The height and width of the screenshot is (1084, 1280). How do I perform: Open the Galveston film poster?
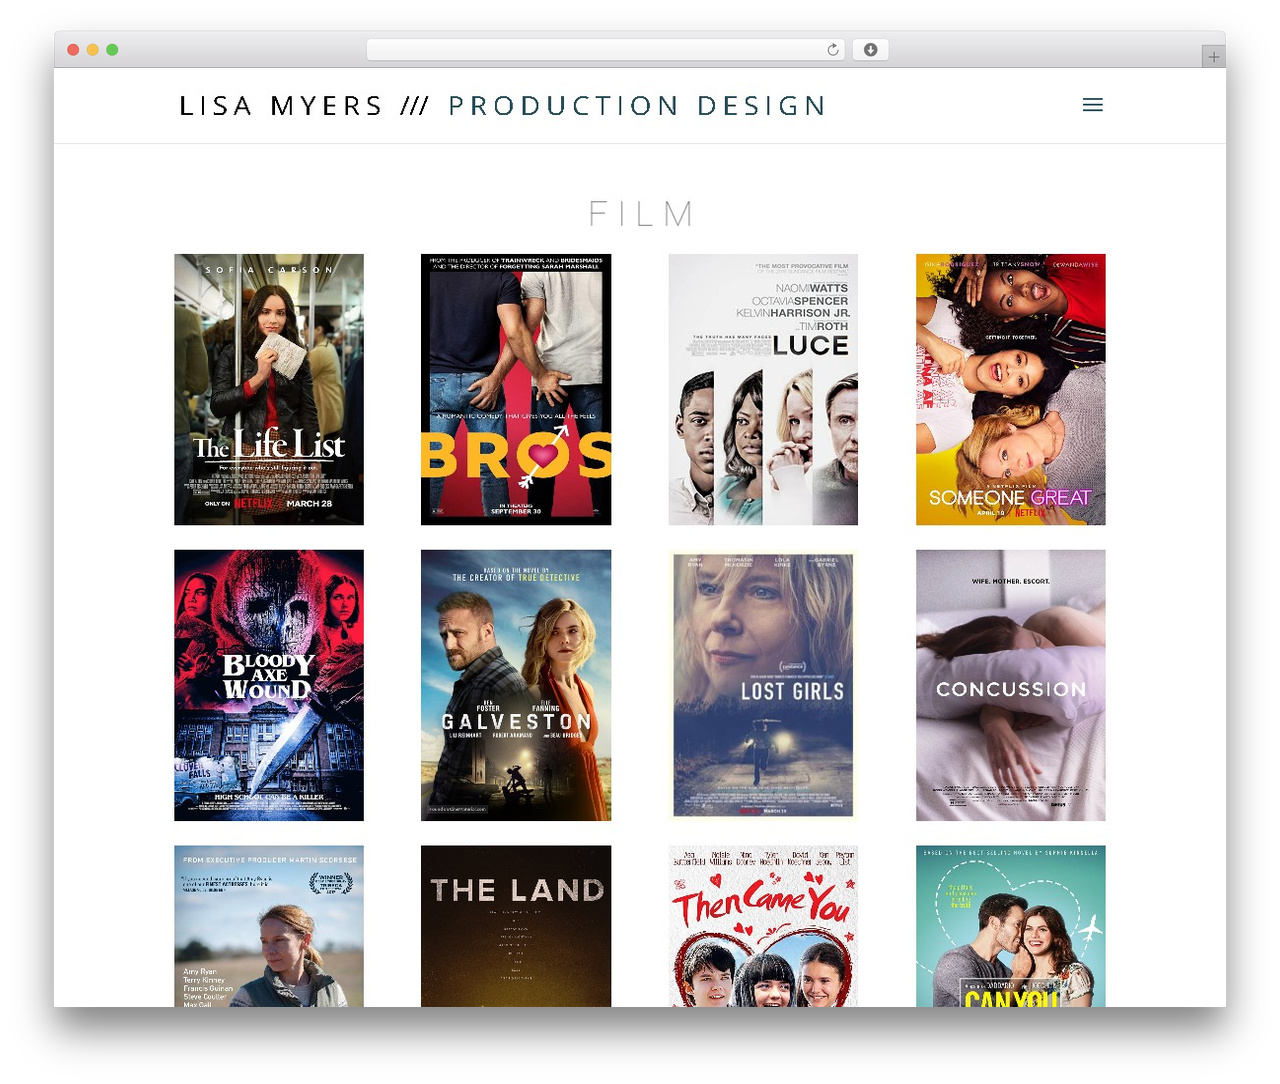pyautogui.click(x=516, y=685)
